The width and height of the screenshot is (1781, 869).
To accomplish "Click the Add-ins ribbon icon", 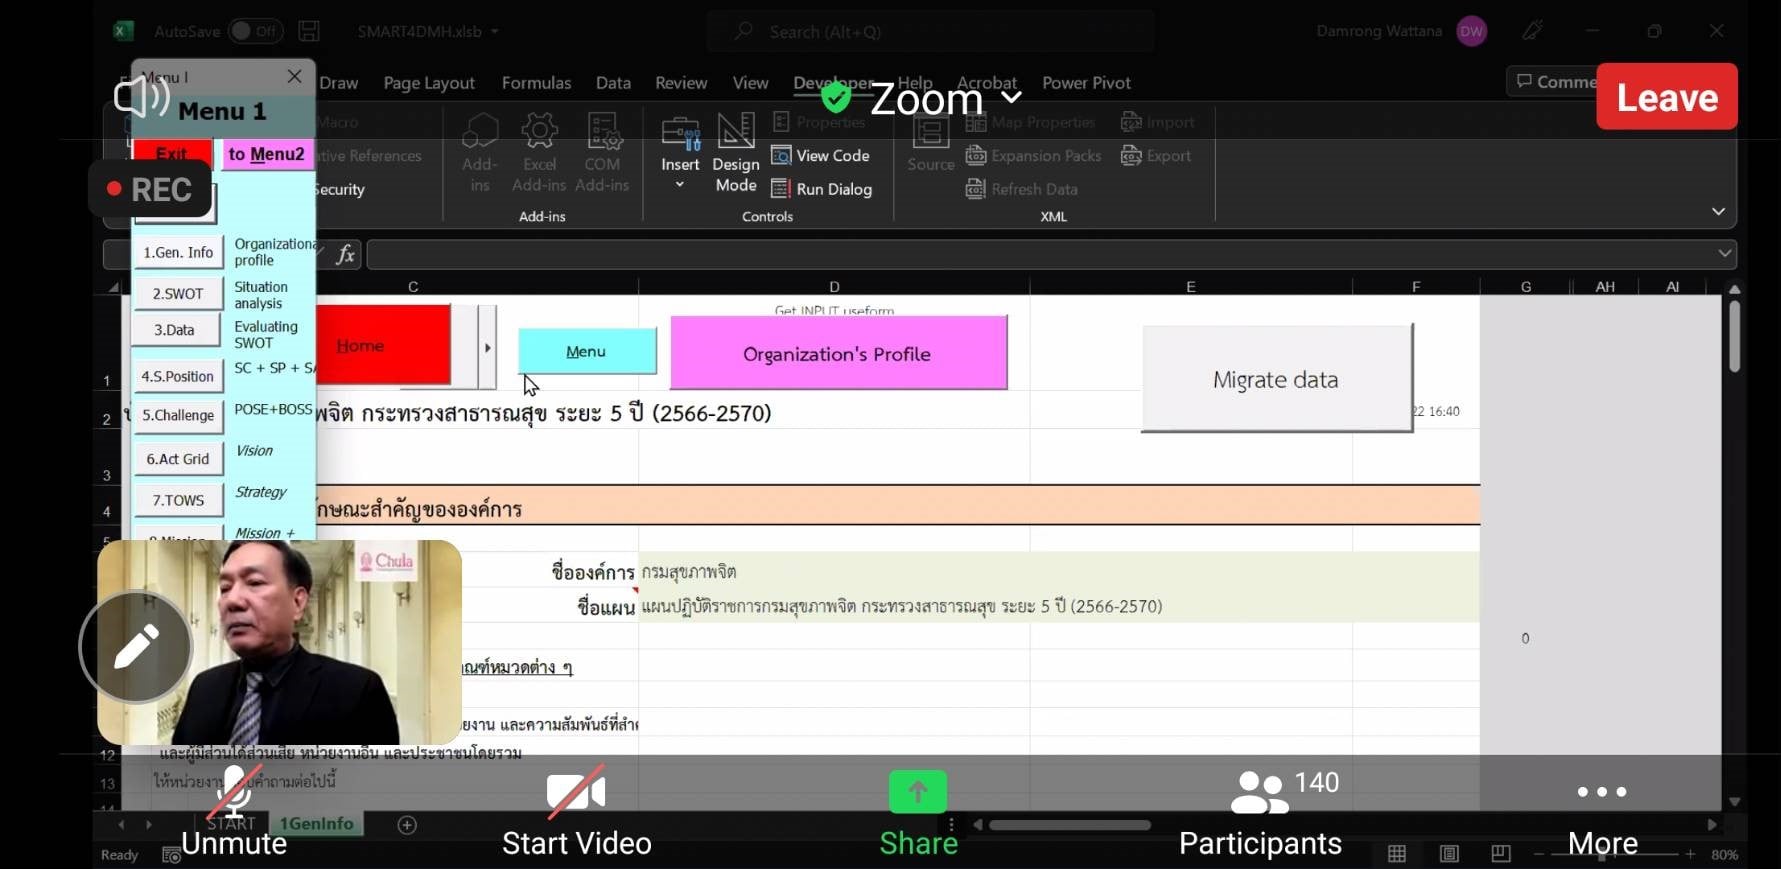I will pos(480,152).
